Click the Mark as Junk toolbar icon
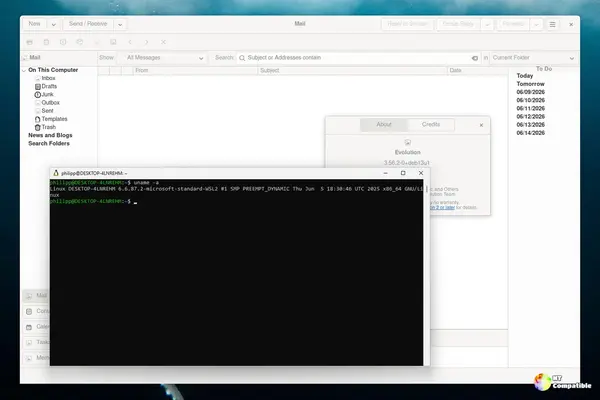Viewport: 600px width, 400px height. pyautogui.click(x=63, y=42)
